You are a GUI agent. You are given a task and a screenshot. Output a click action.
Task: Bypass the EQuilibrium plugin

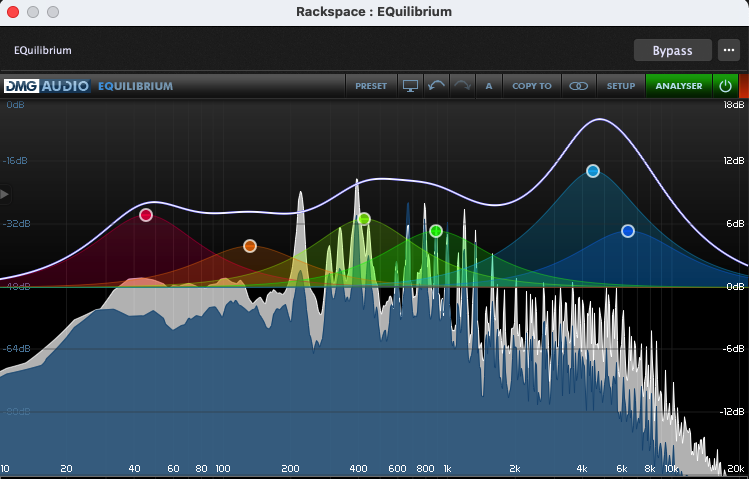click(673, 51)
